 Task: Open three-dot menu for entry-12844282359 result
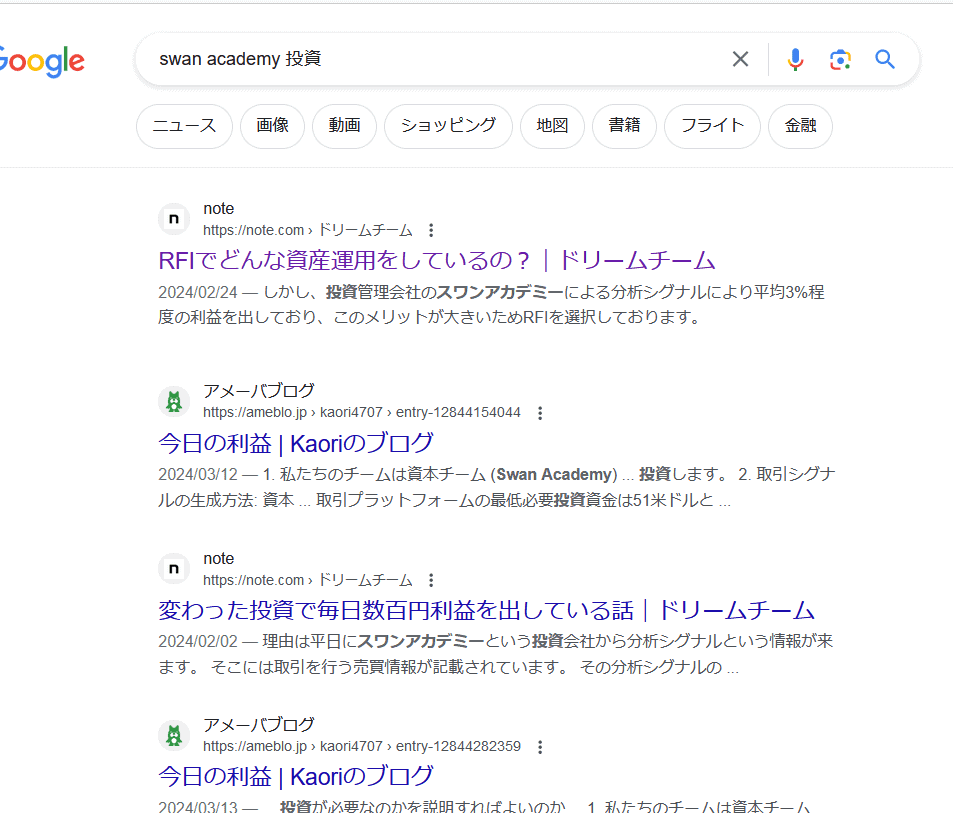click(540, 747)
